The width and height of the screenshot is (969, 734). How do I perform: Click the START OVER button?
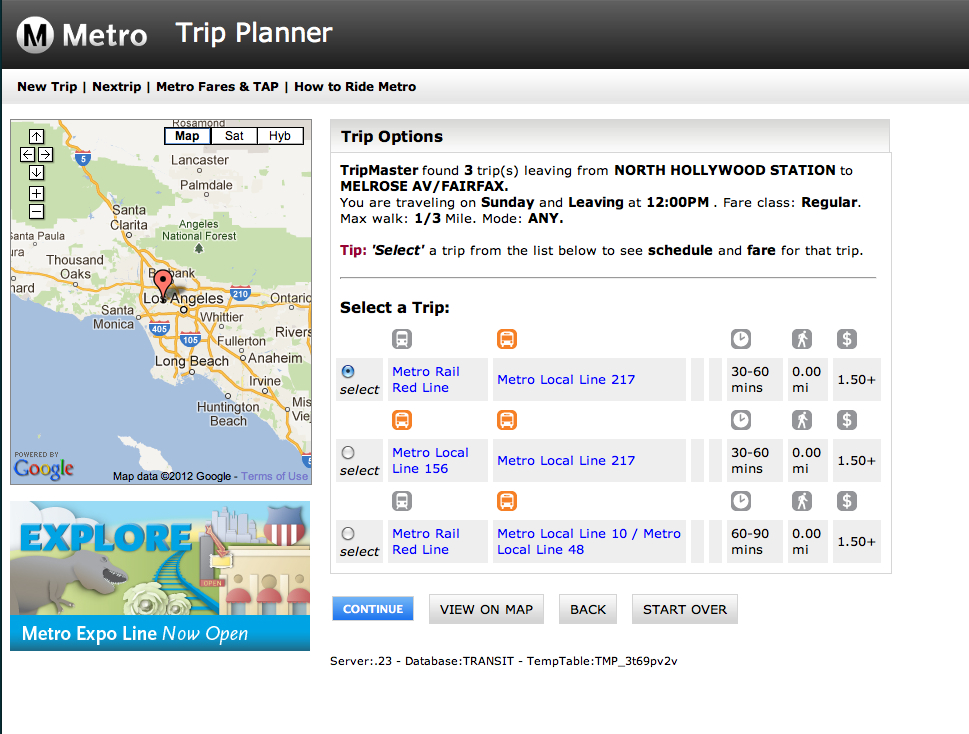point(685,609)
